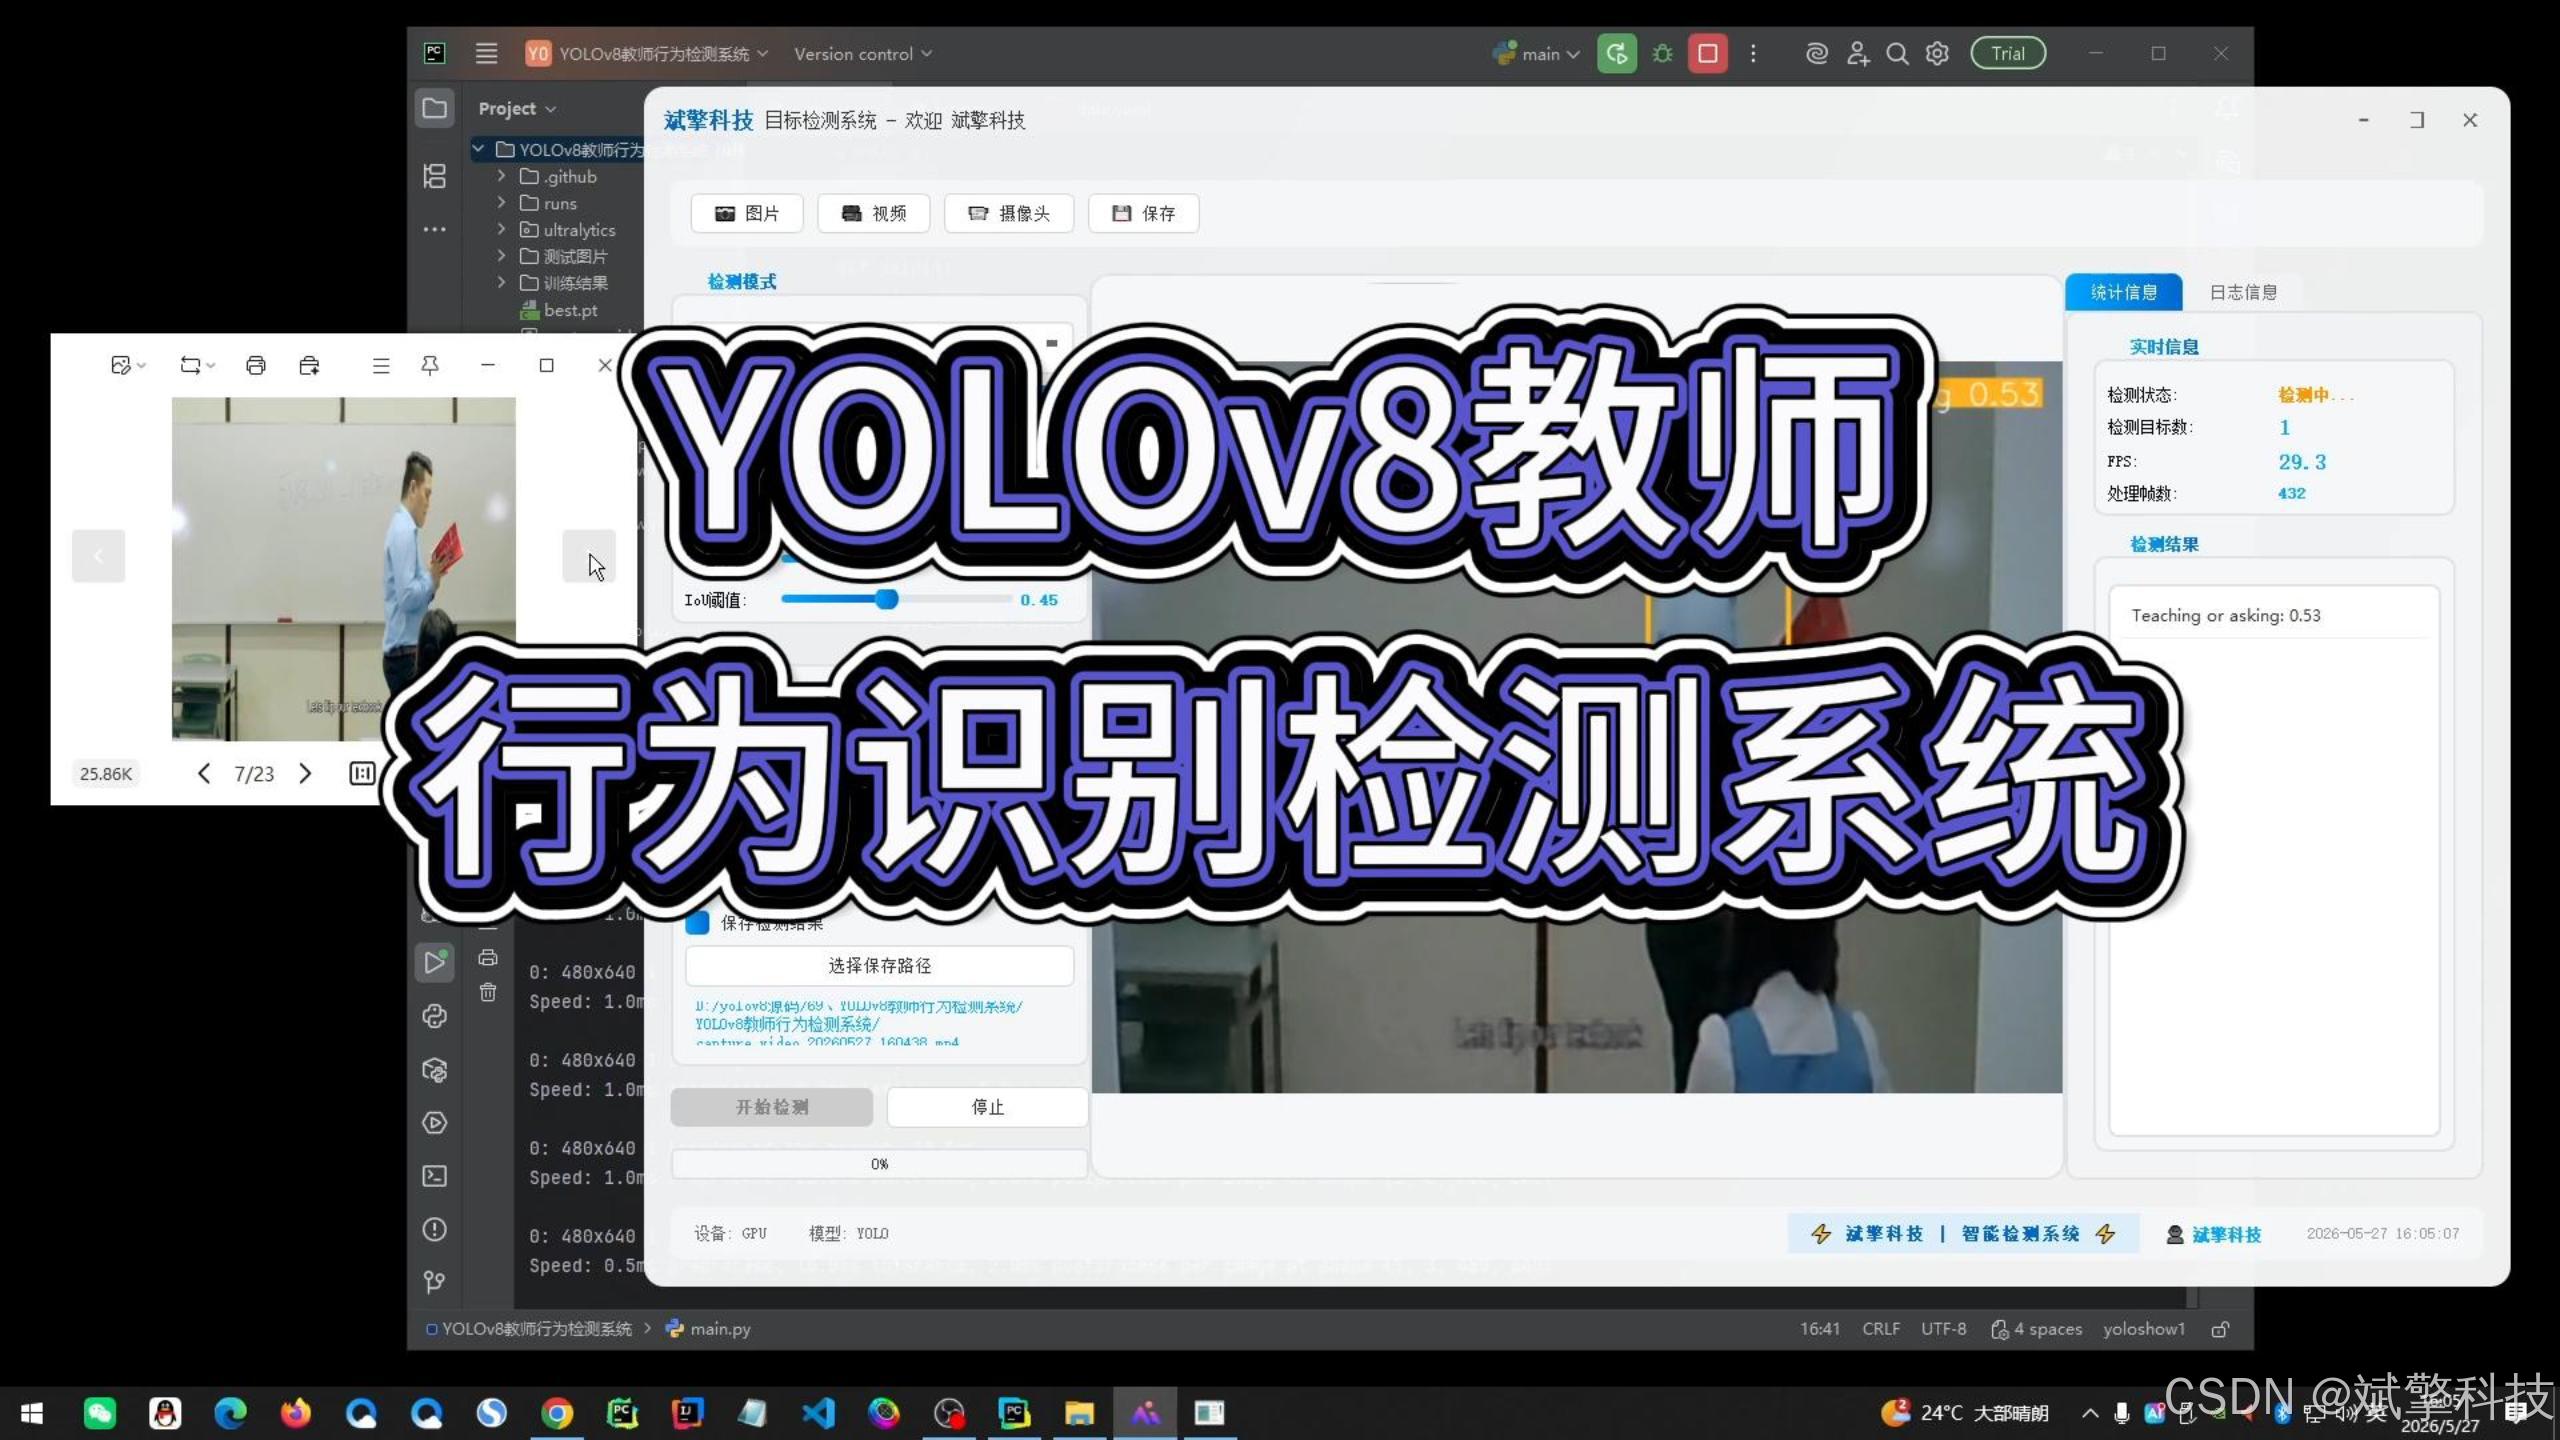
Task: Click main.py in the breadcrumb bar
Action: (708, 1329)
